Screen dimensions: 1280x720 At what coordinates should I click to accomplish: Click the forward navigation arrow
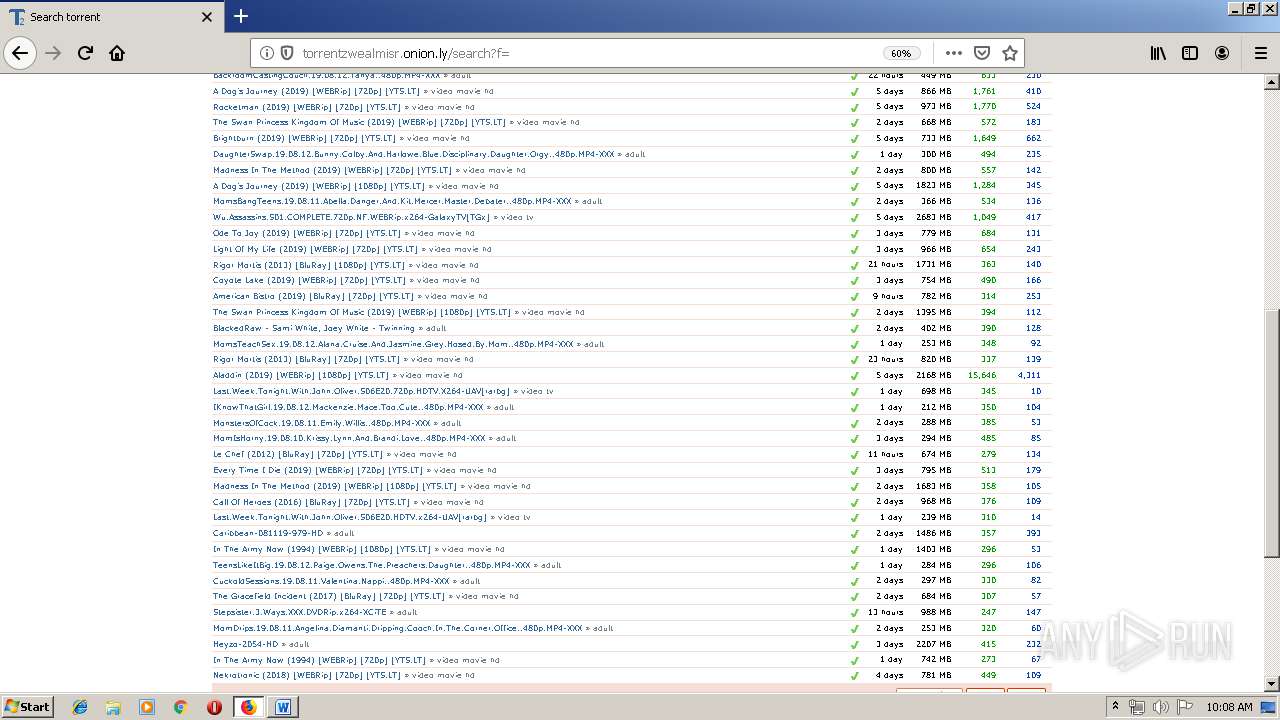54,53
